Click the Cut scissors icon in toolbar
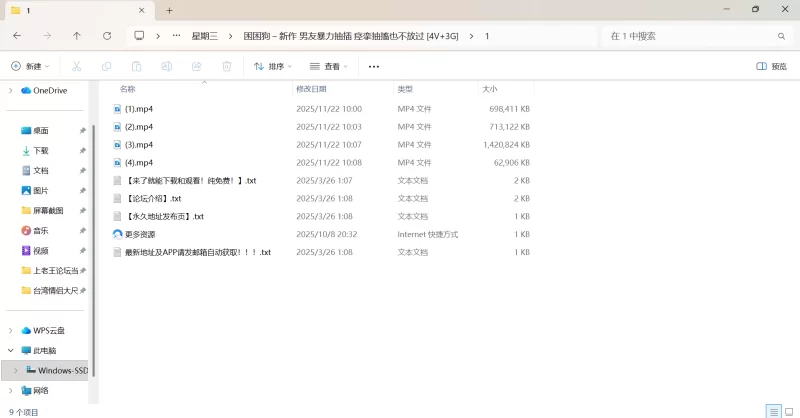This screenshot has width=800, height=418. (x=76, y=66)
